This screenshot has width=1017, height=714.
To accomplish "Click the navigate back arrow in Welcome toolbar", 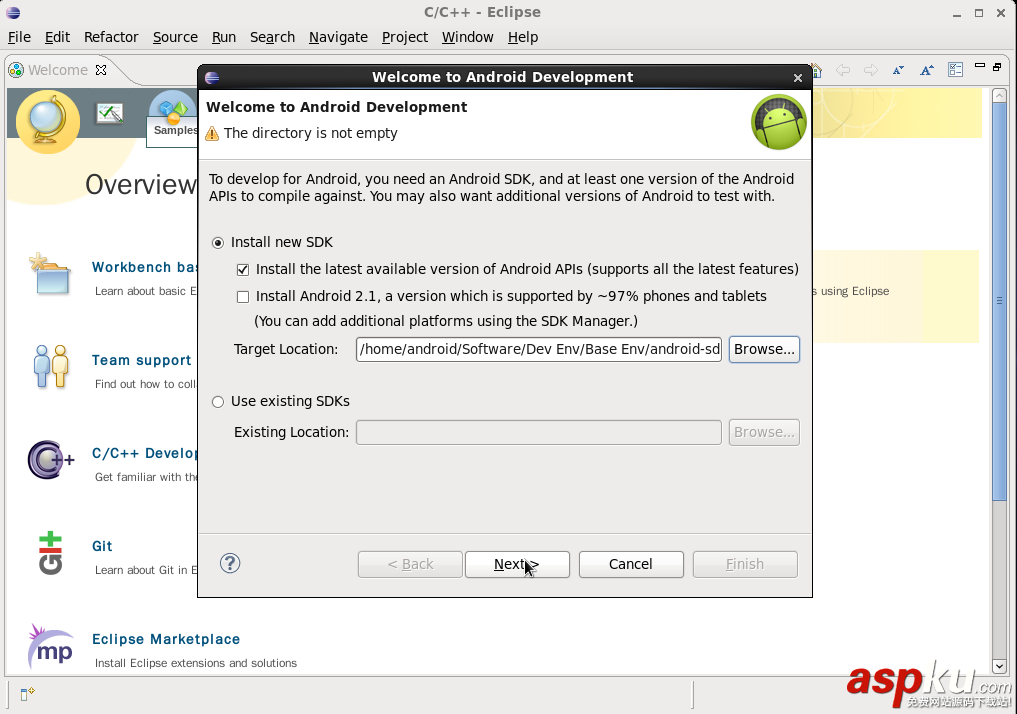I will click(x=843, y=70).
